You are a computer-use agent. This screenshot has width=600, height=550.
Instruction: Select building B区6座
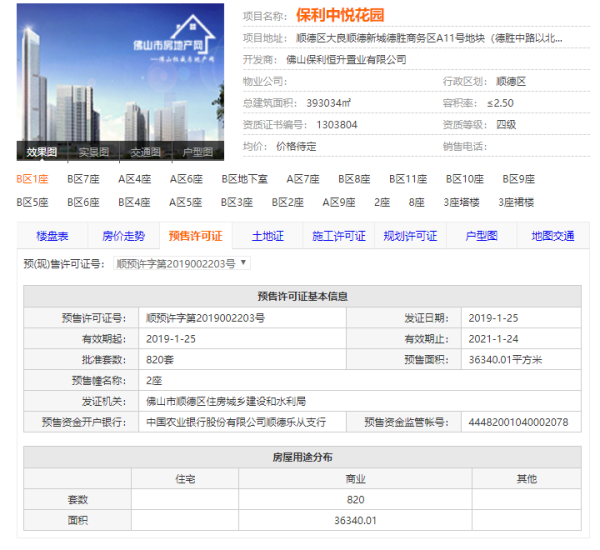[x=83, y=202]
